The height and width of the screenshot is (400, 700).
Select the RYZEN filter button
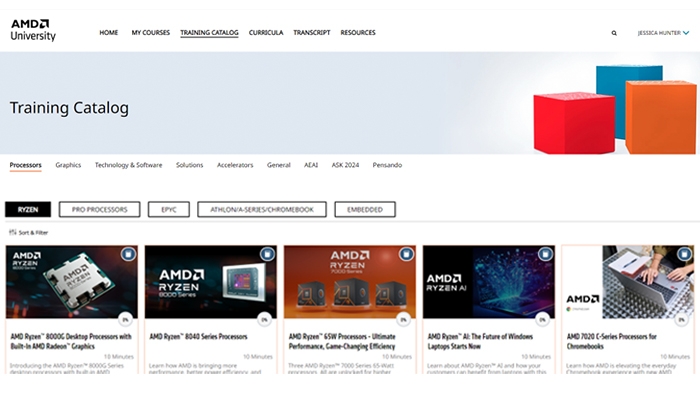[28, 209]
